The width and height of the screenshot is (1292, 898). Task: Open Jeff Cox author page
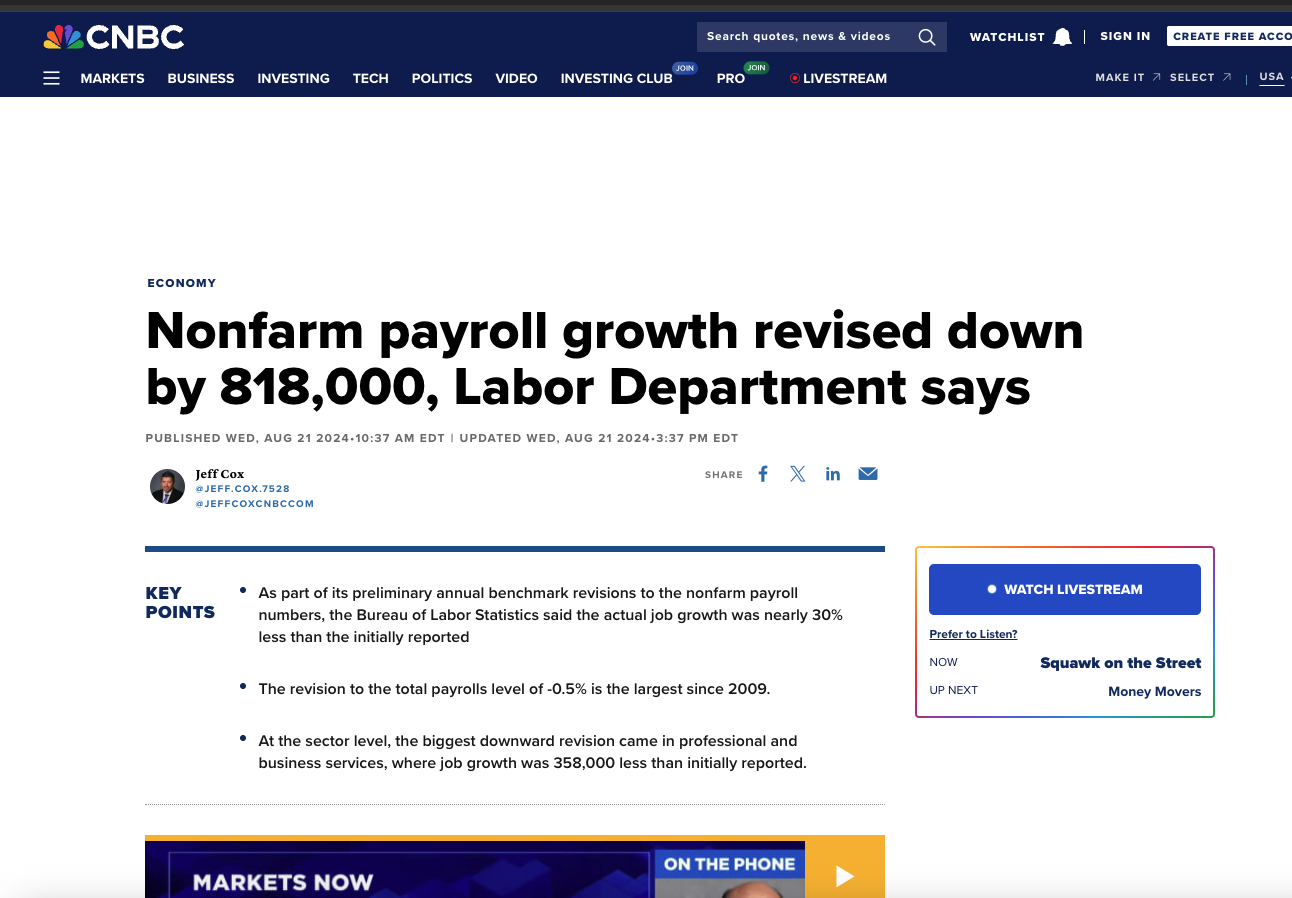(x=219, y=474)
